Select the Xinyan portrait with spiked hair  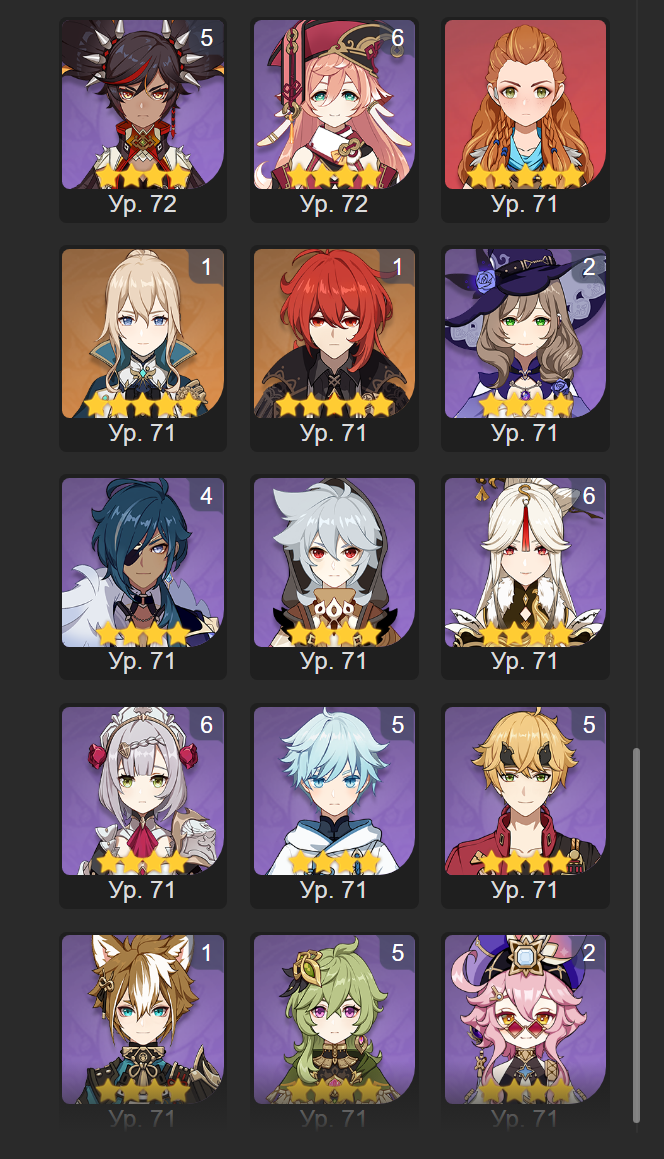[x=143, y=104]
